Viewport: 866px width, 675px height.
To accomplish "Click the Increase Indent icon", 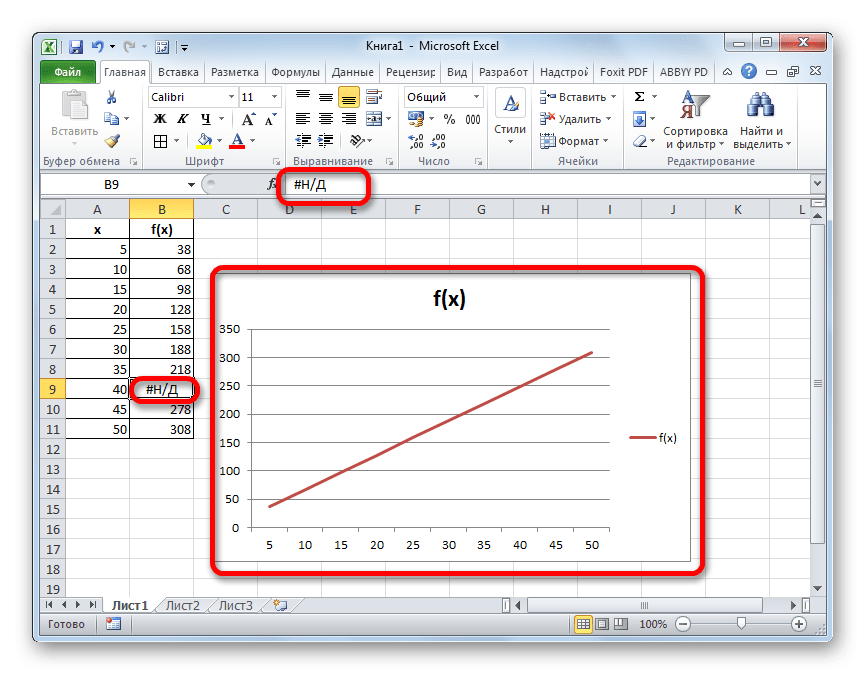I will coord(326,141).
